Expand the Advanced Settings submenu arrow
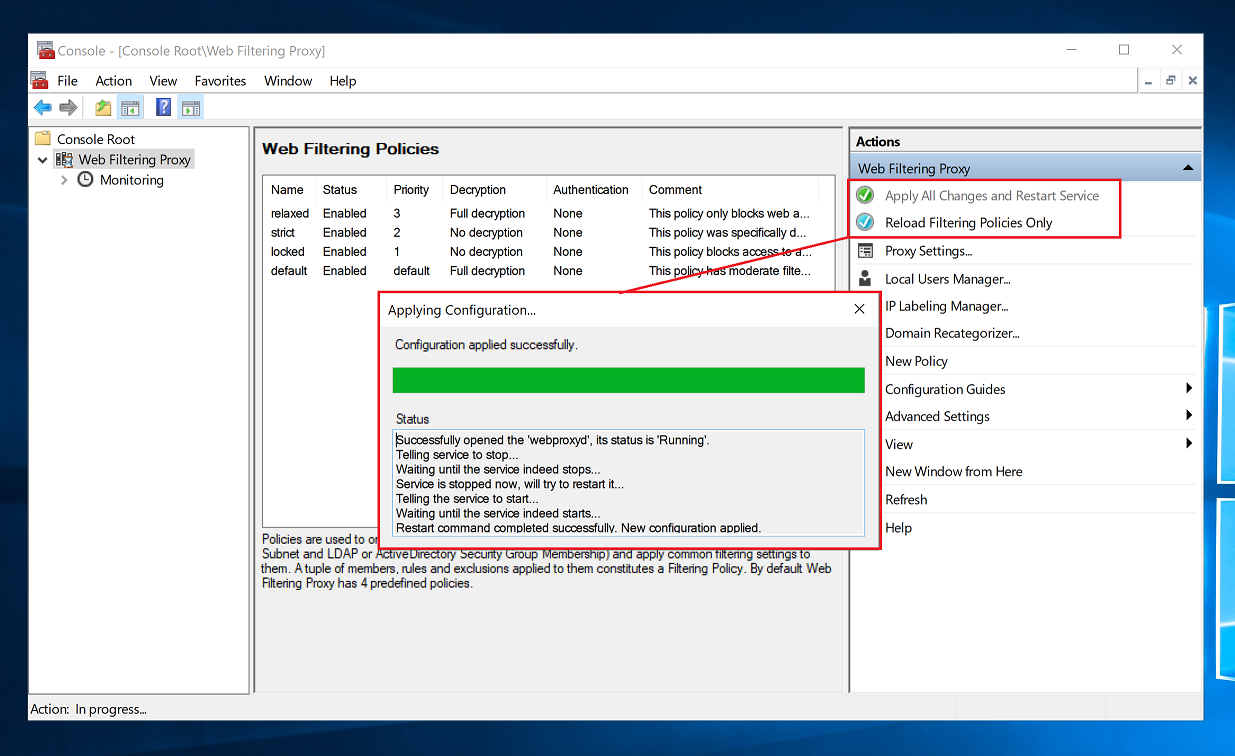The width and height of the screenshot is (1235, 756). (x=1189, y=415)
